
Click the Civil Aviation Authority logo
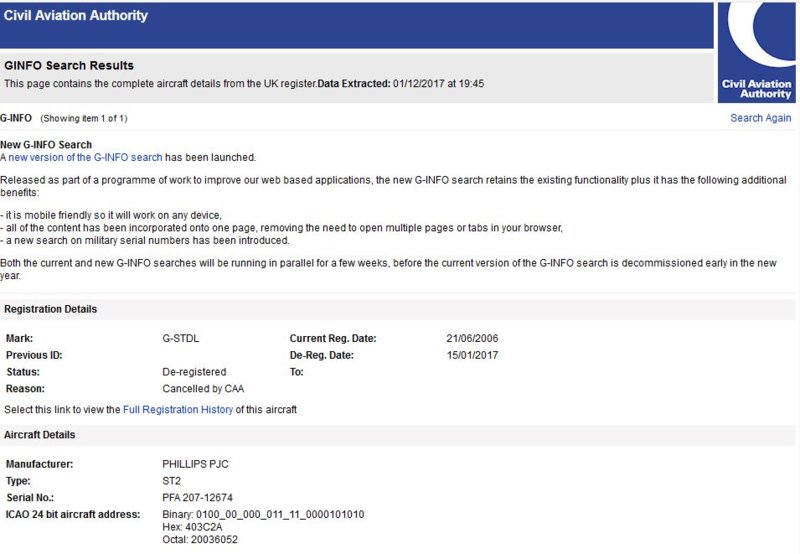[x=757, y=52]
